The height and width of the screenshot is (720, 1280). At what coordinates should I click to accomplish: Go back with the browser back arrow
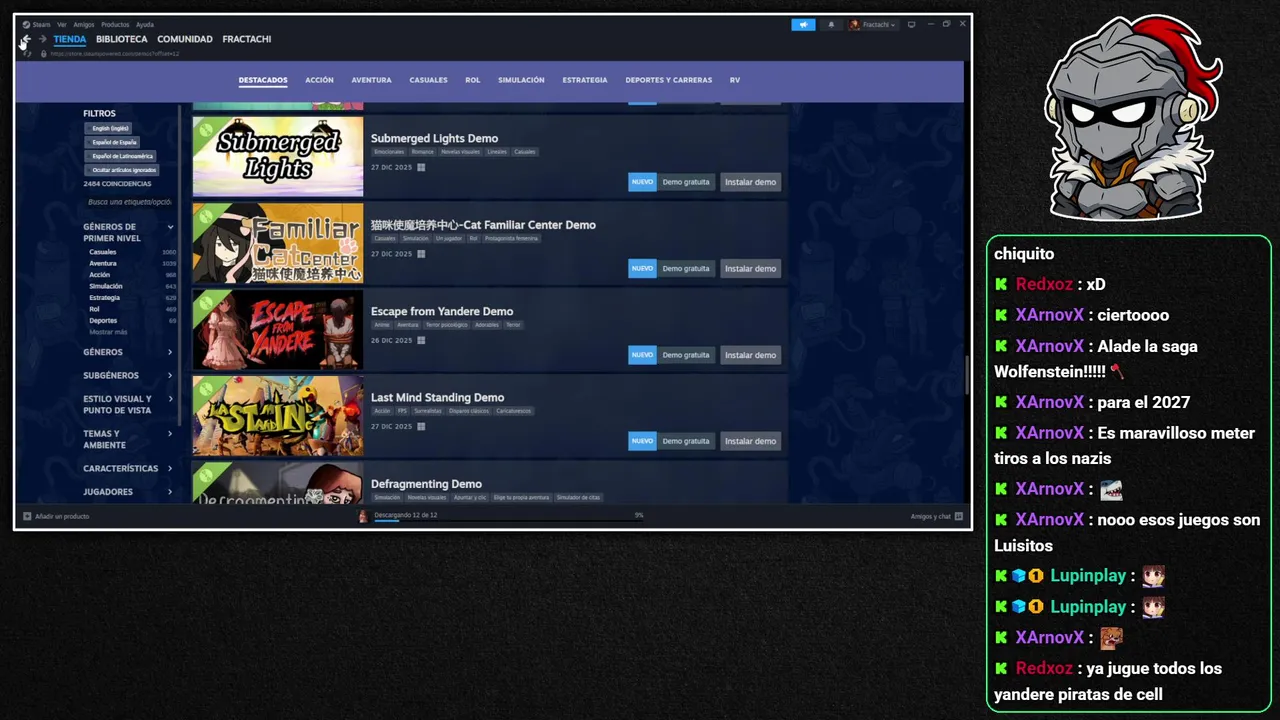pos(26,39)
